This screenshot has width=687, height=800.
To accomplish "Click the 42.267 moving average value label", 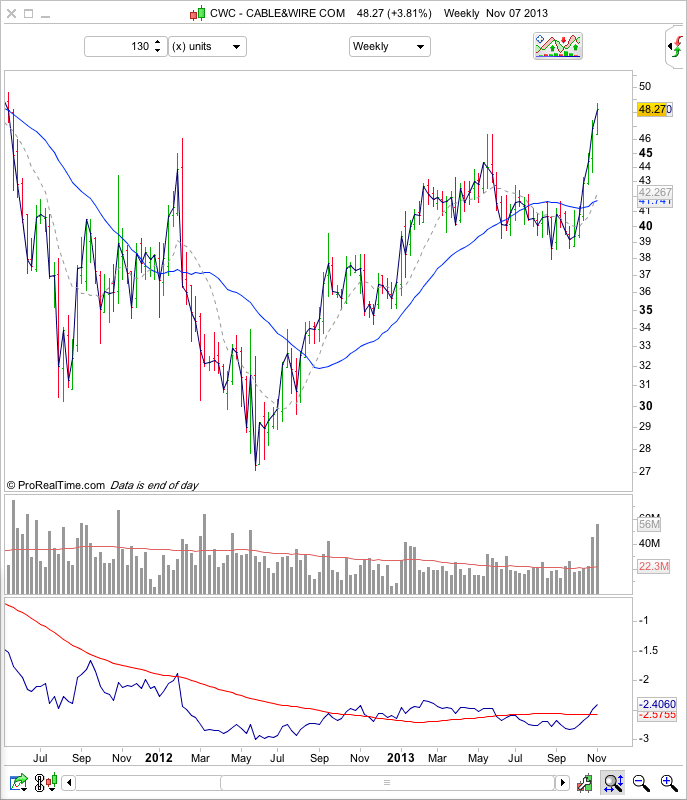I will pos(655,192).
